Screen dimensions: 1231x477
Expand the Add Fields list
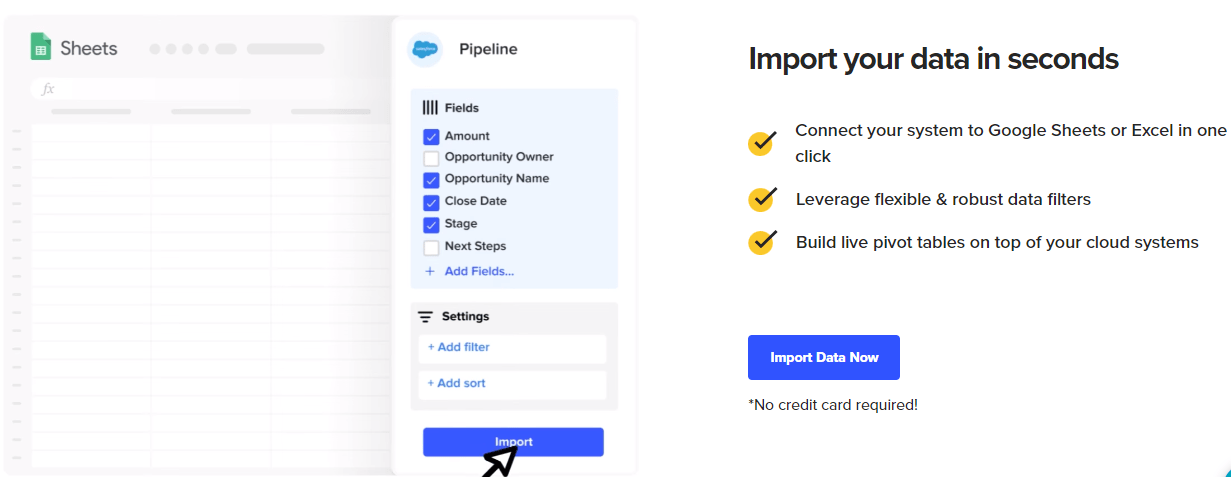click(x=479, y=271)
